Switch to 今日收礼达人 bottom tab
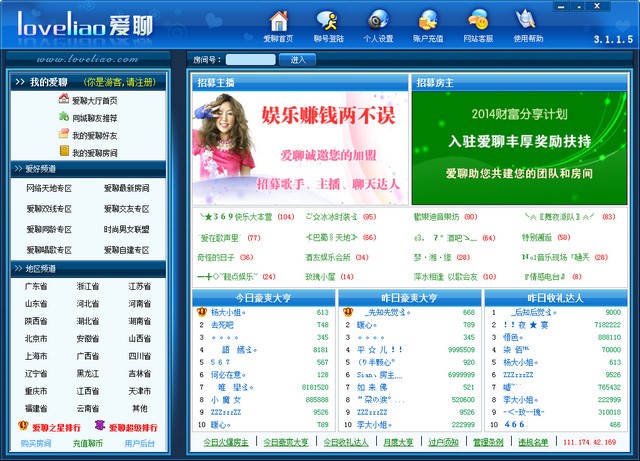The width and height of the screenshot is (640, 461). [346, 442]
